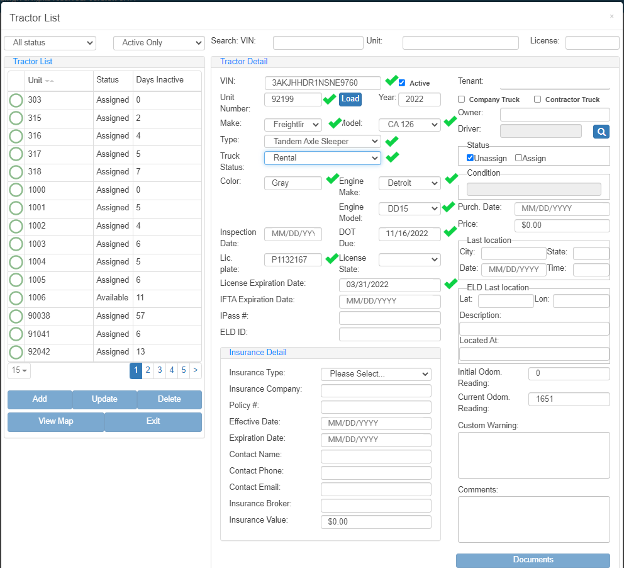Toggle the Unassign status checkbox
Viewport: 624px width, 568px height.
[470, 158]
